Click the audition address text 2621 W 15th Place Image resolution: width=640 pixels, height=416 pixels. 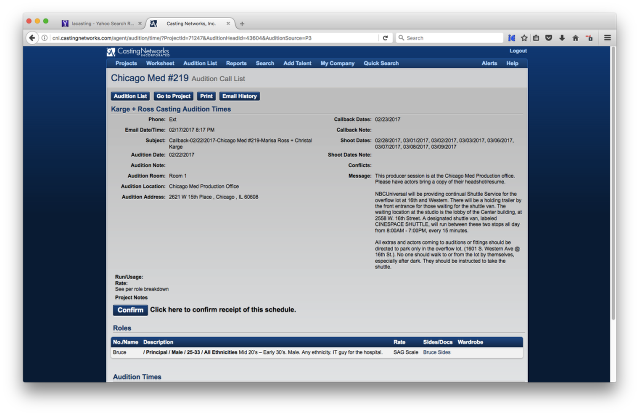[213, 197]
